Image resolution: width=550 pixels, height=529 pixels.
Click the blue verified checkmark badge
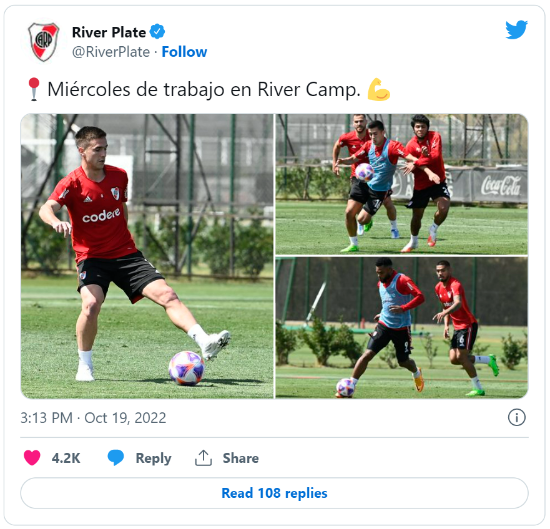[x=157, y=32]
